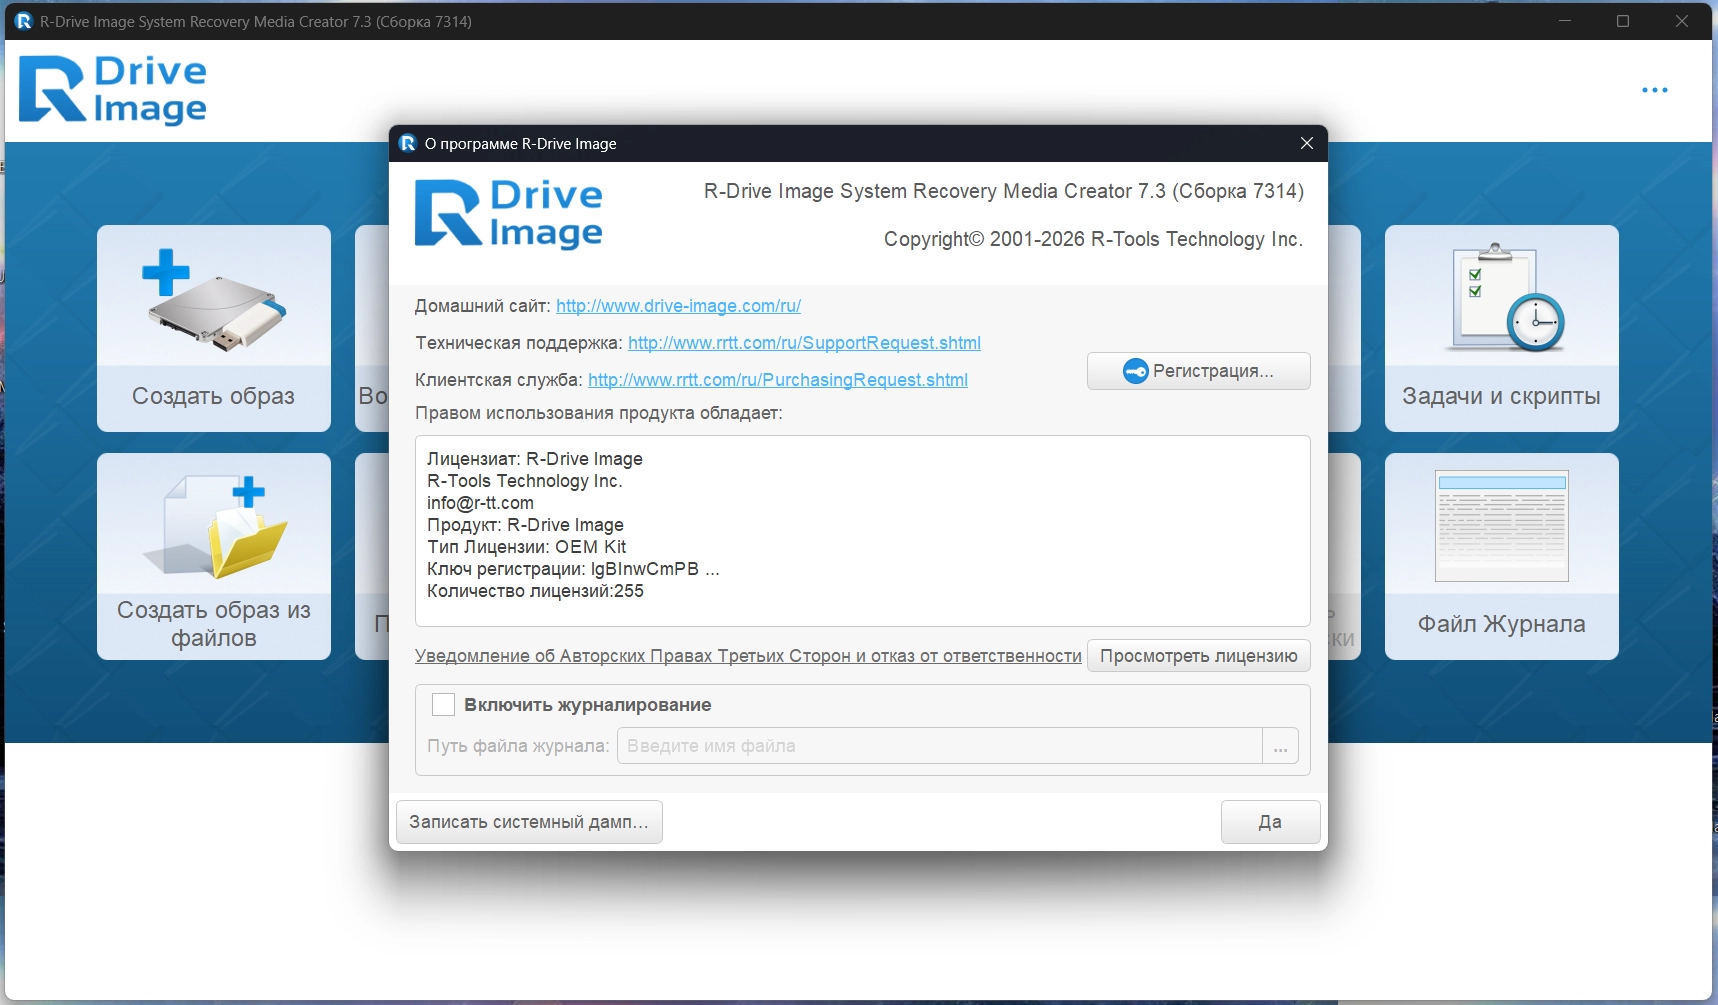Click the R-Drive Image logo in main window

click(113, 90)
